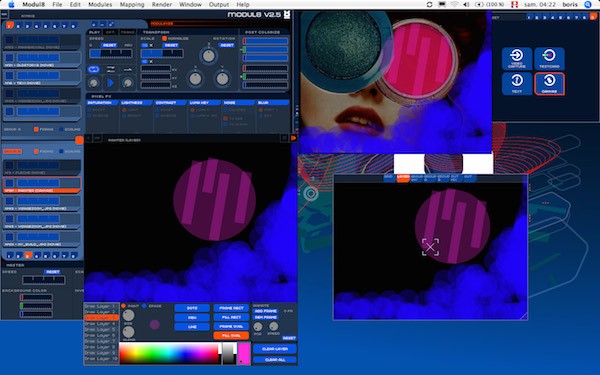Click the Fill Rect button
The image size is (600, 375).
(231, 317)
